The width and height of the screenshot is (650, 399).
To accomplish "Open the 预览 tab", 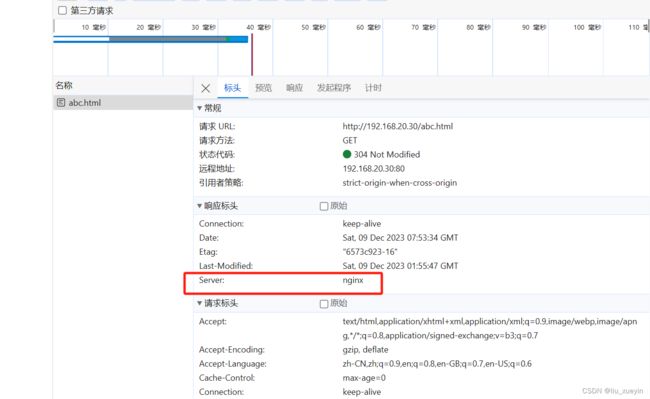I will click(263, 88).
